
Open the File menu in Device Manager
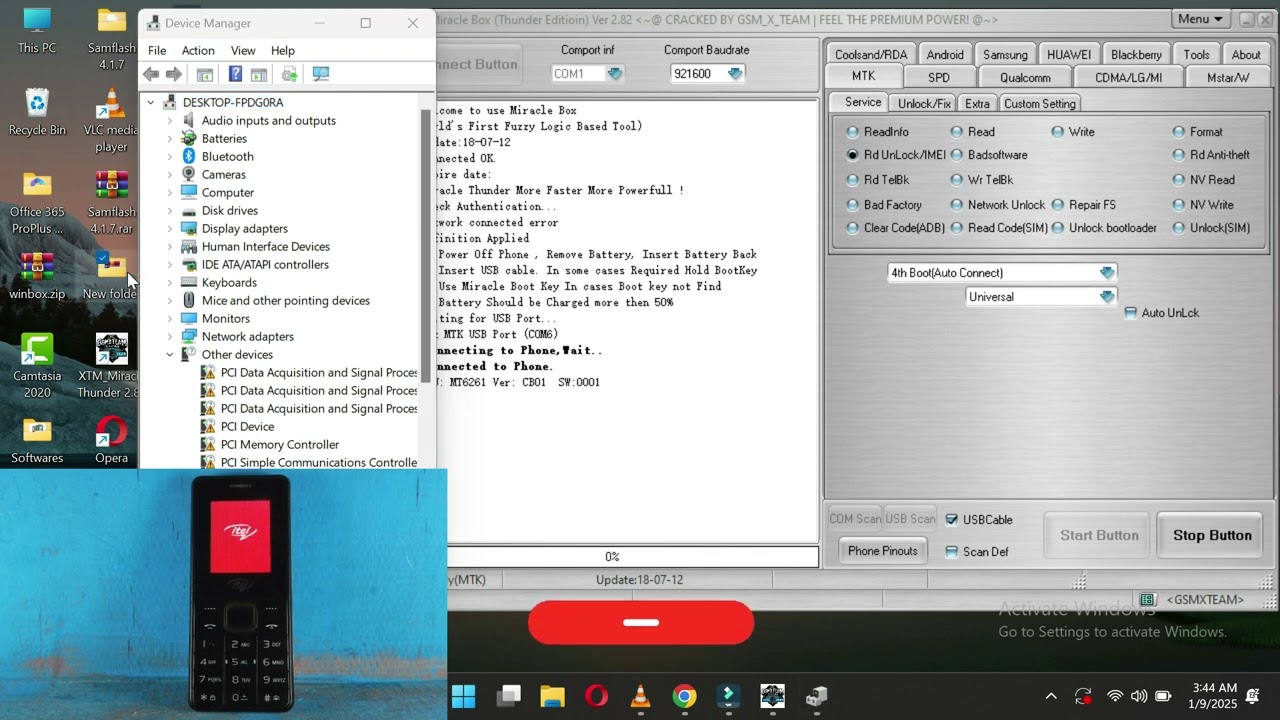157,51
